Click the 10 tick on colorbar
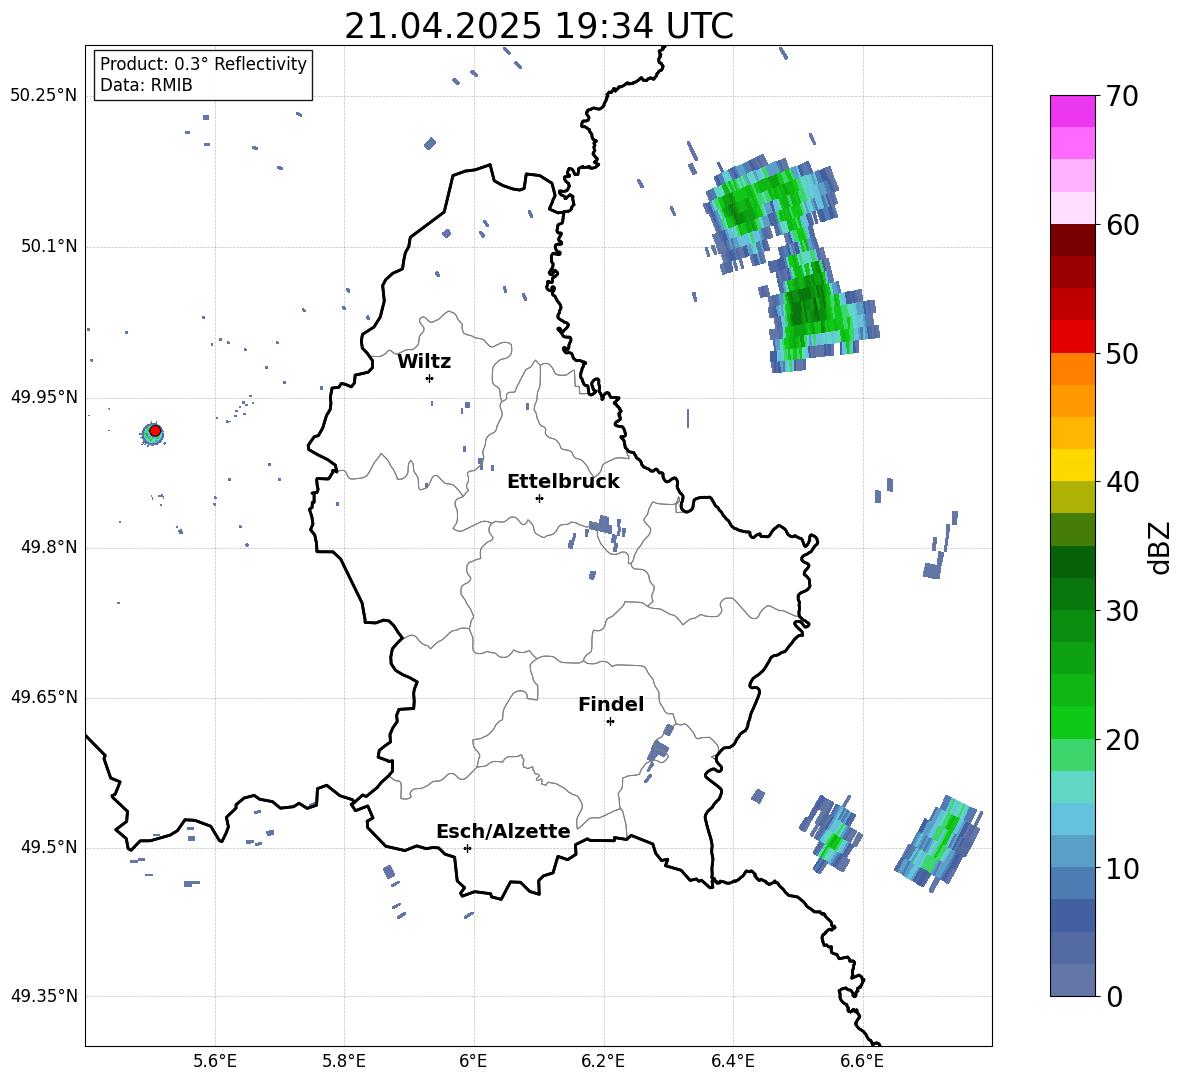This screenshot has width=1184, height=1081. point(1122,868)
